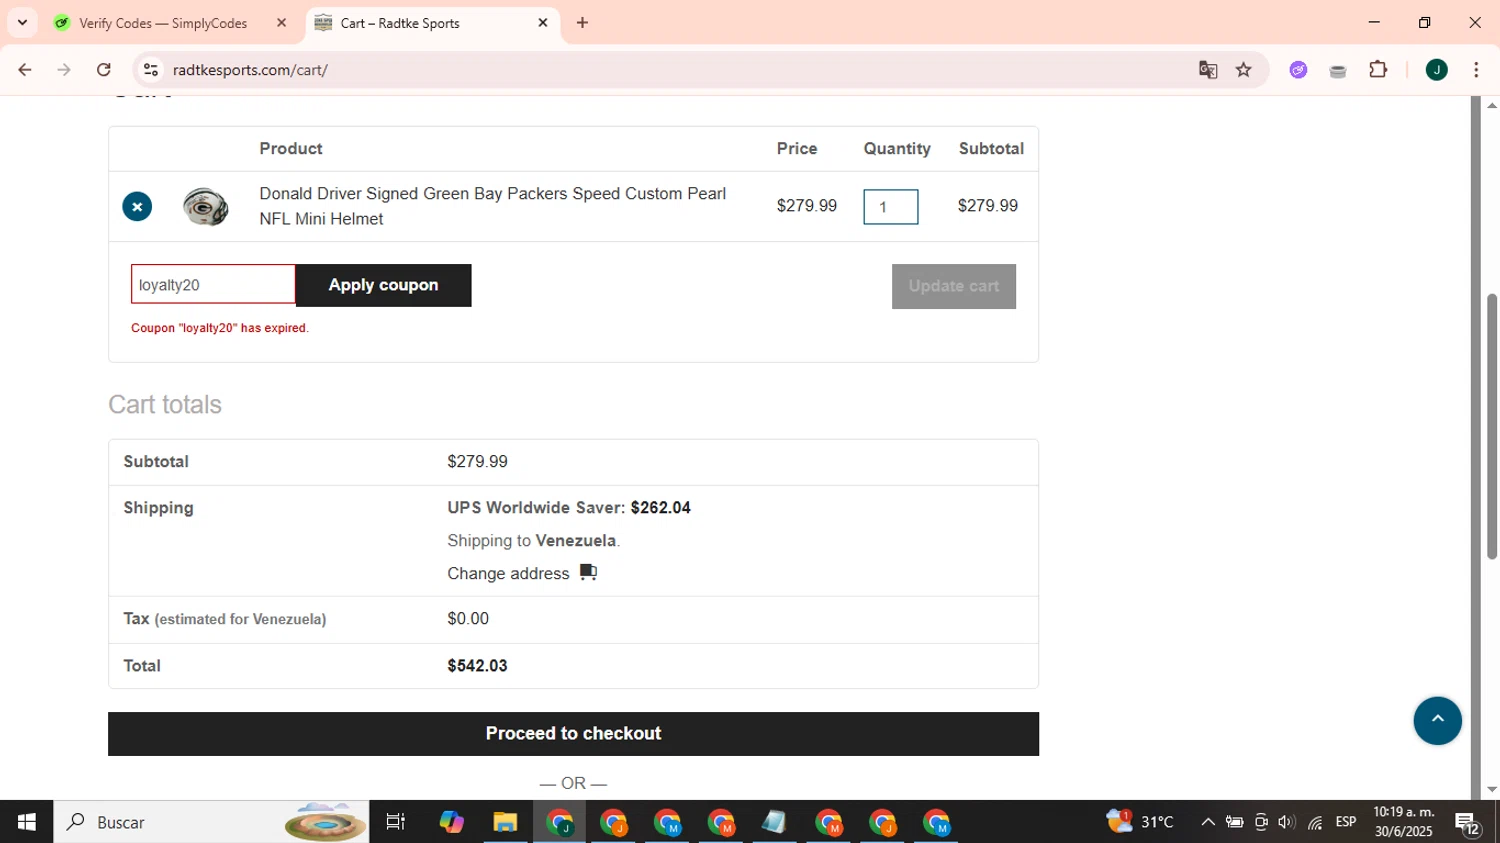Viewport: 1500px width, 843px height.
Task: Reload the cart page
Action: 104,70
